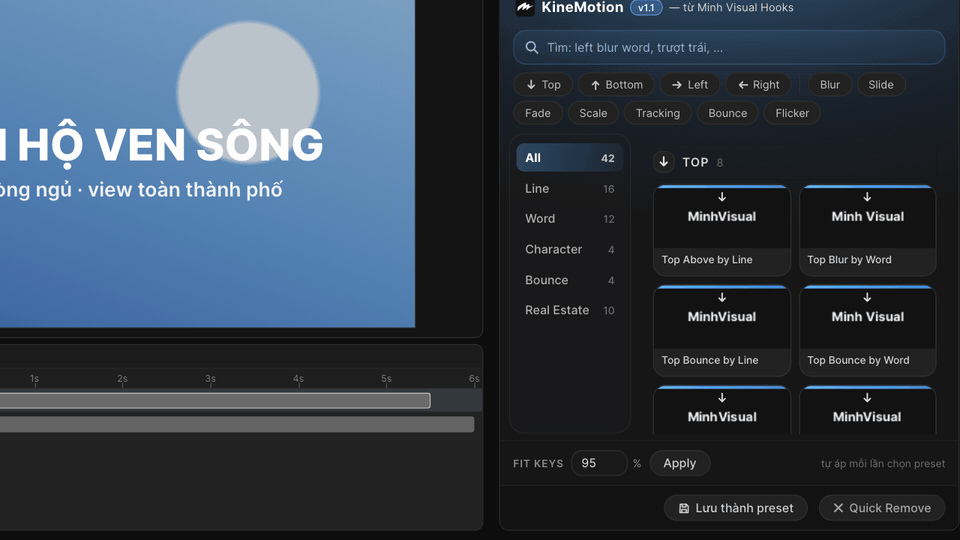
Task: Click the v1.1 version badge
Action: tap(646, 7)
